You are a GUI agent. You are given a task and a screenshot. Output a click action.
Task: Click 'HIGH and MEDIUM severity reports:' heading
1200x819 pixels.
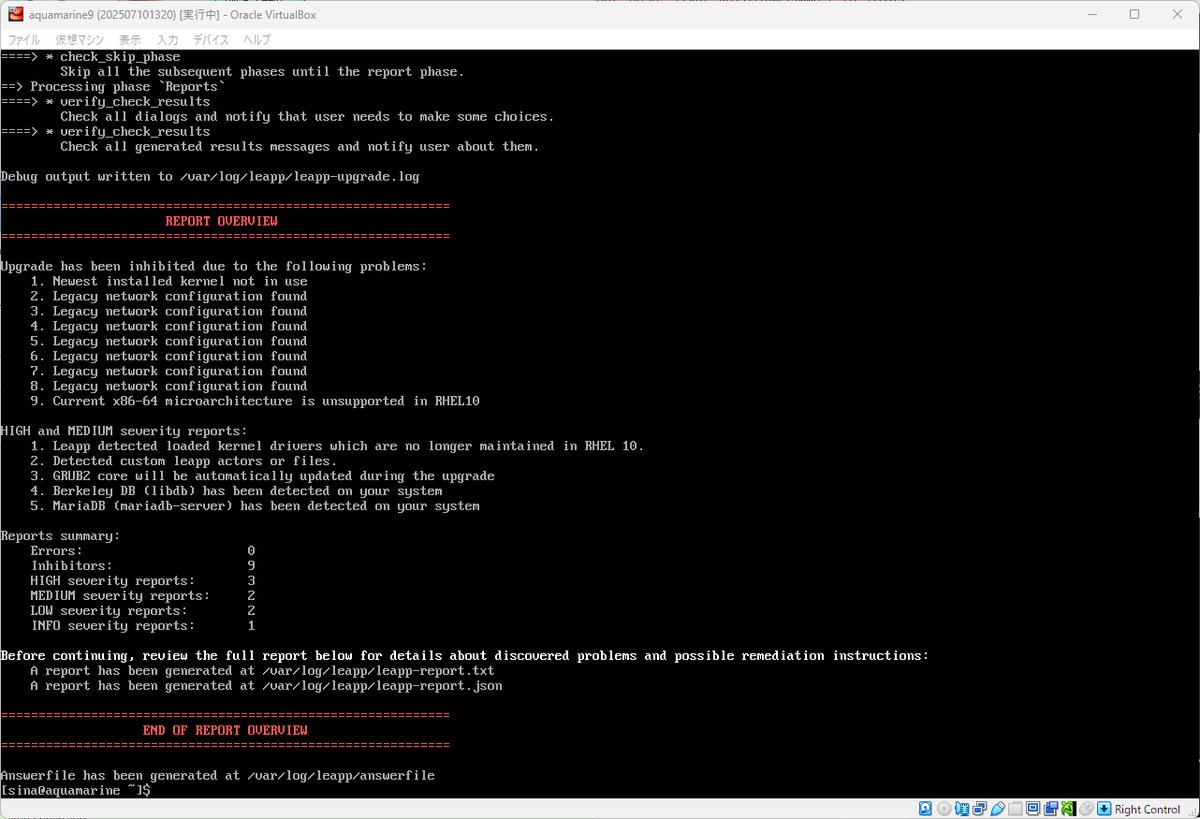tap(124, 431)
